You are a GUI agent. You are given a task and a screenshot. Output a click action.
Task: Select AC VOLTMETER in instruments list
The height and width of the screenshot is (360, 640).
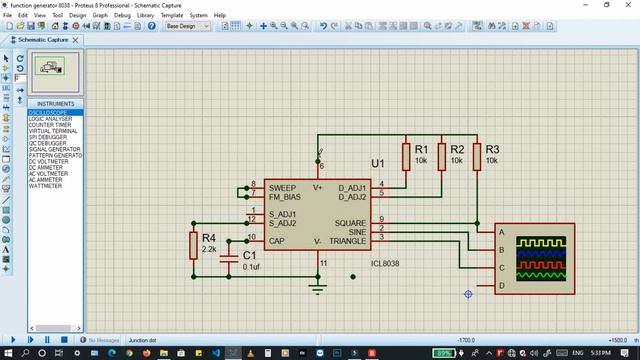(x=56, y=173)
